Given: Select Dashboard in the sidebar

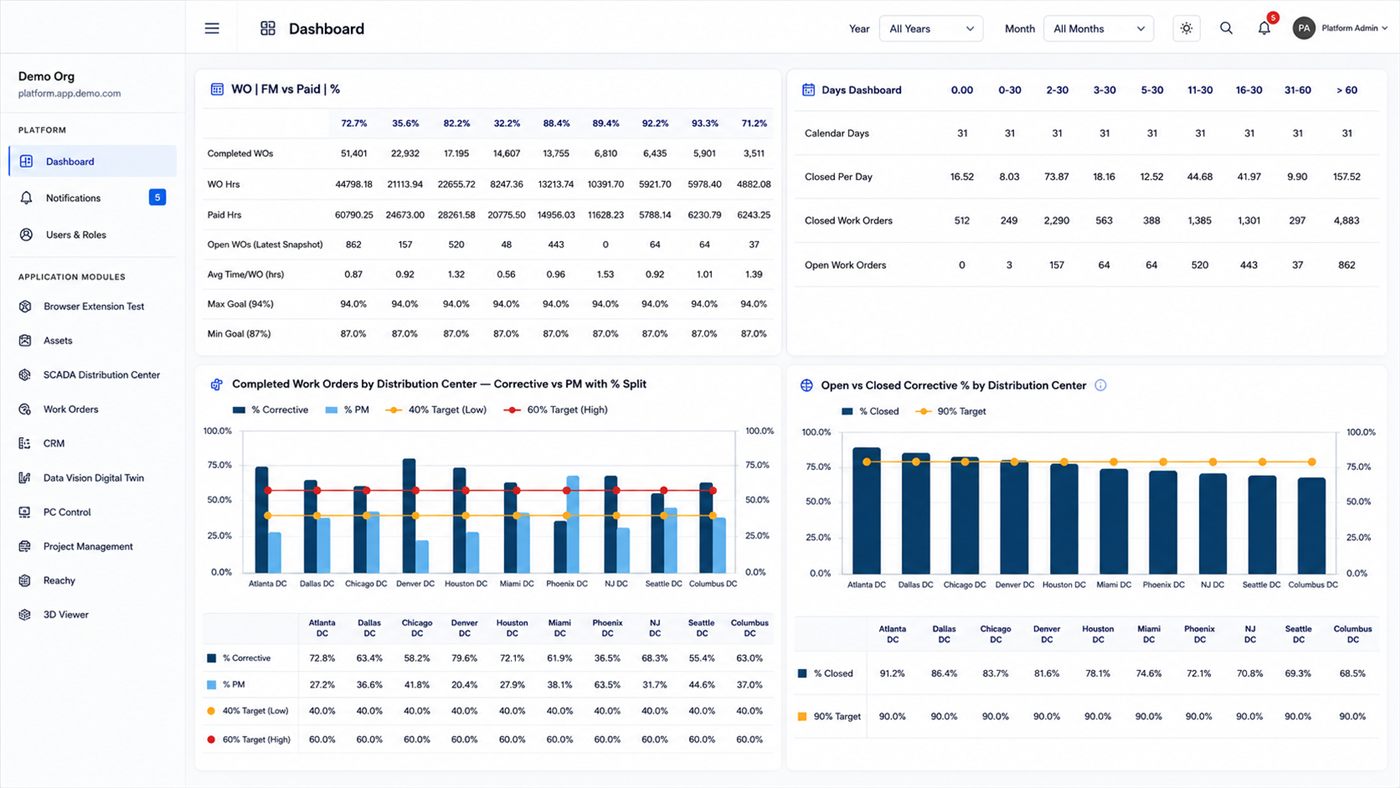Looking at the screenshot, I should point(92,161).
